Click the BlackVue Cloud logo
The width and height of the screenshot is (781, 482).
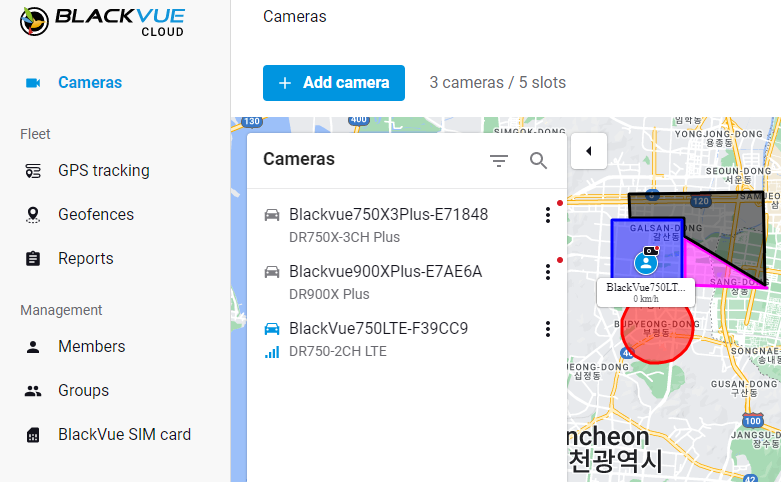(102, 21)
